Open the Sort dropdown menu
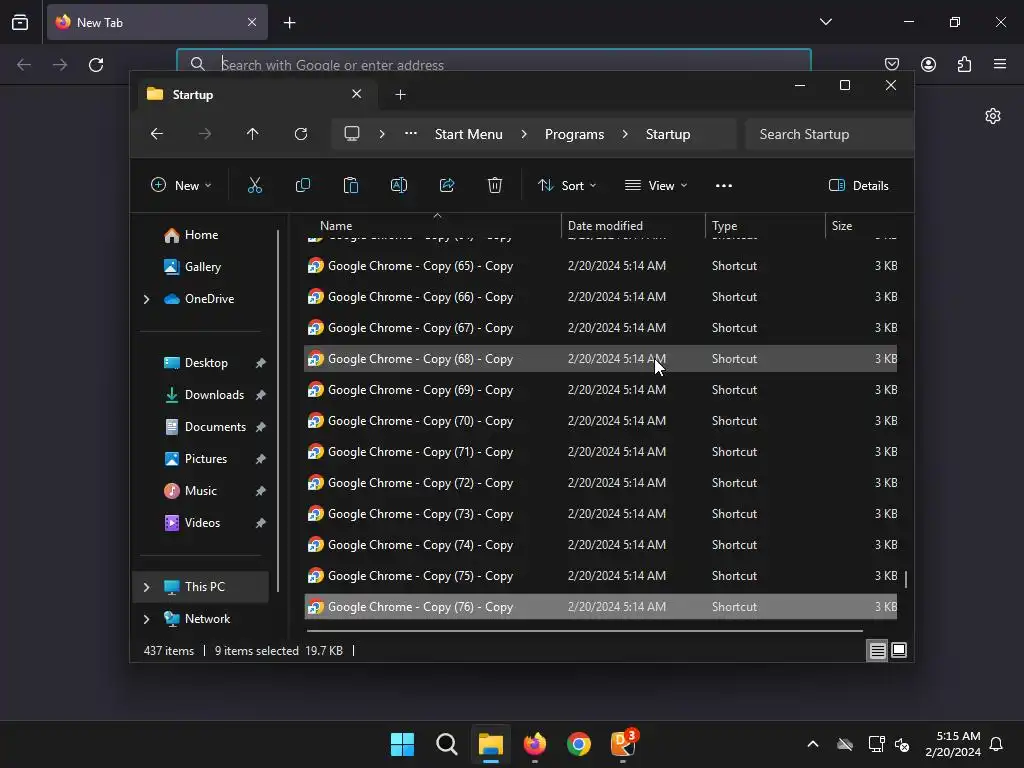The height and width of the screenshot is (768, 1024). (x=567, y=185)
